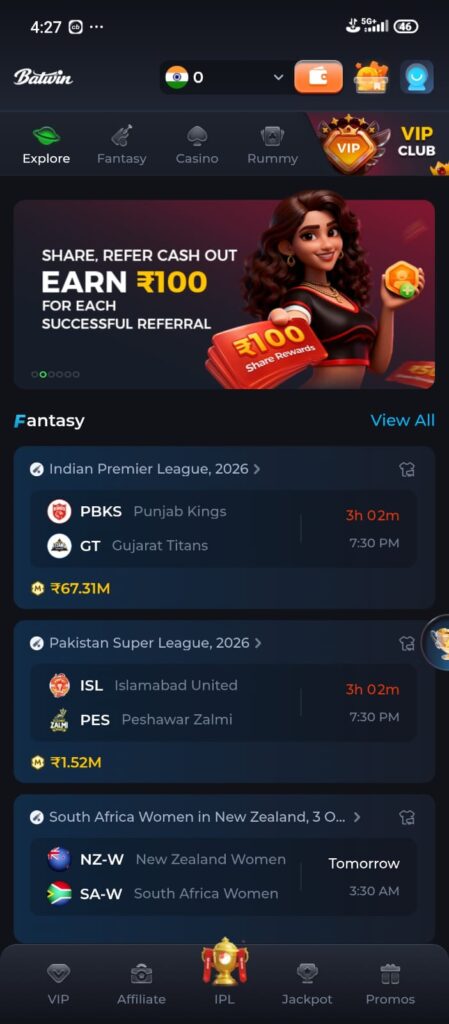Open the Earn ₹100 referral banner
The width and height of the screenshot is (449, 1024).
tap(224, 294)
